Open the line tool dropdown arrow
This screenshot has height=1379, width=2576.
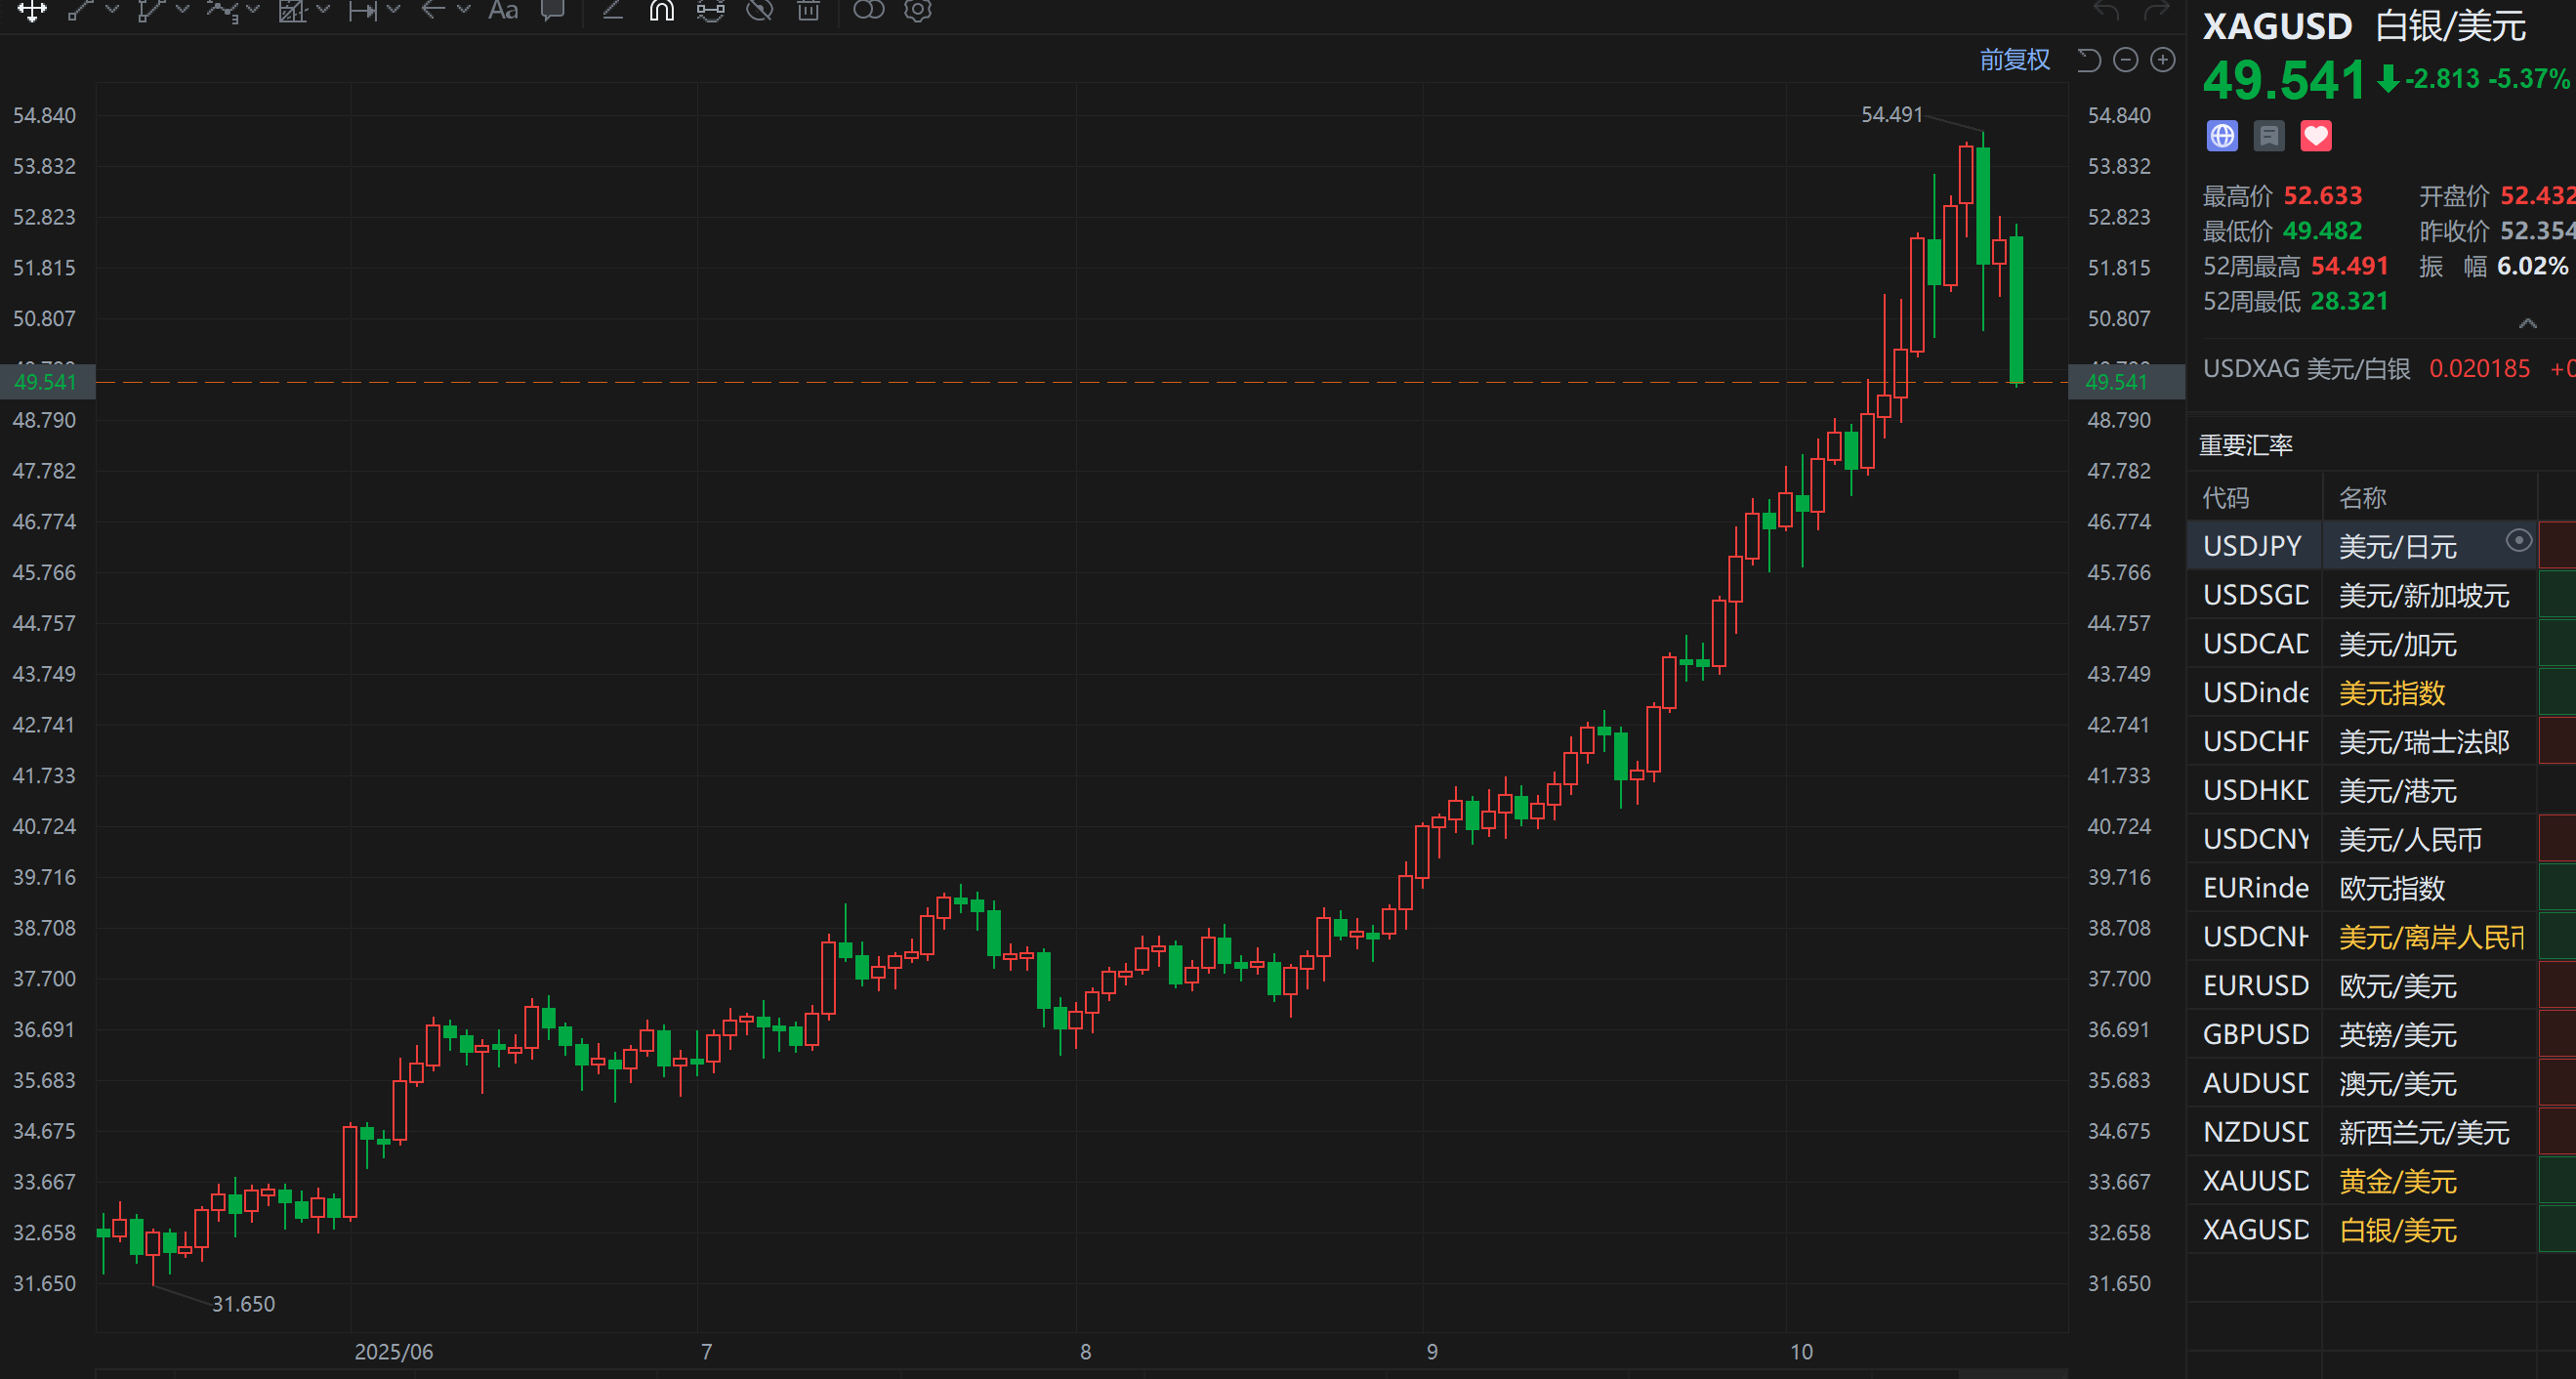112,10
